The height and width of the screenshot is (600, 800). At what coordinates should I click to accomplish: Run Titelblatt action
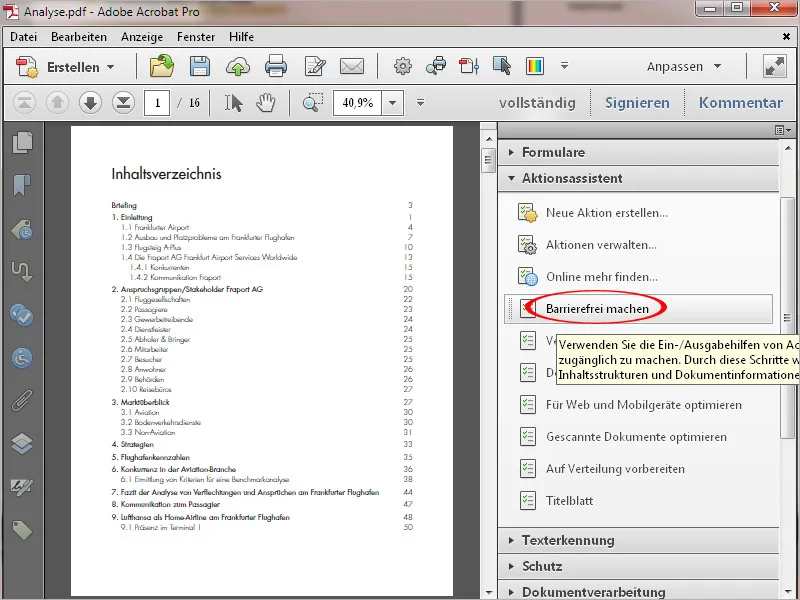point(569,501)
